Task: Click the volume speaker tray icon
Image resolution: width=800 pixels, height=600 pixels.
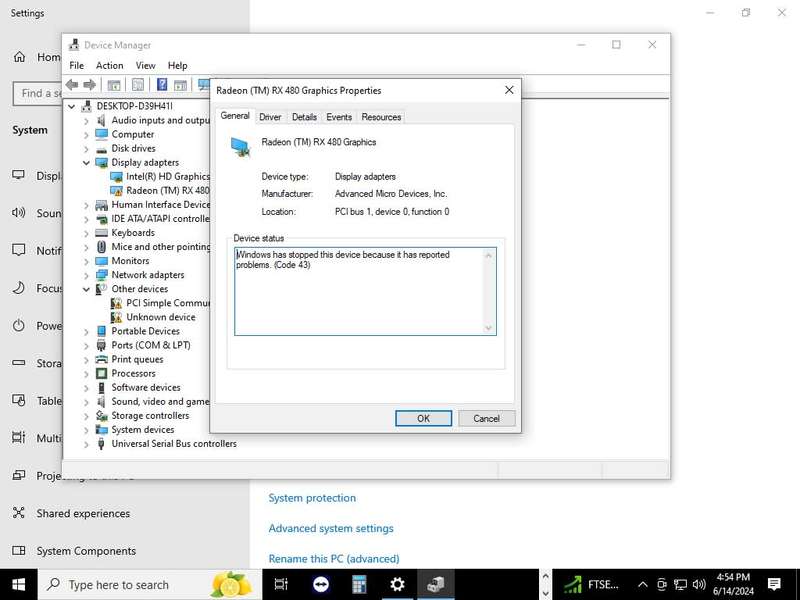Action: pyautogui.click(x=699, y=584)
